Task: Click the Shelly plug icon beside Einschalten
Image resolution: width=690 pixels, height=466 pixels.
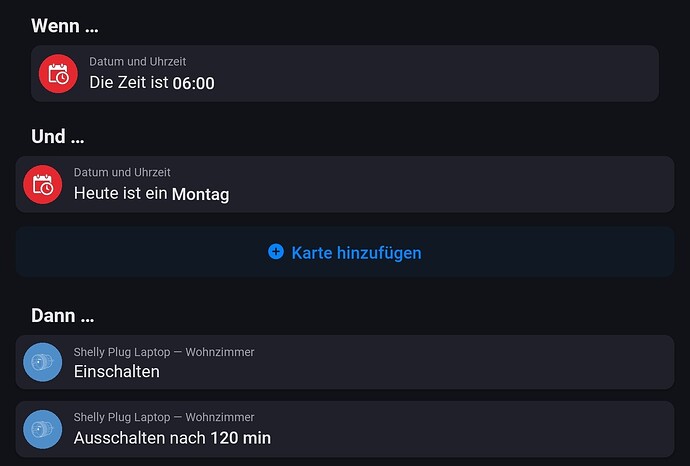Action: tap(43, 362)
